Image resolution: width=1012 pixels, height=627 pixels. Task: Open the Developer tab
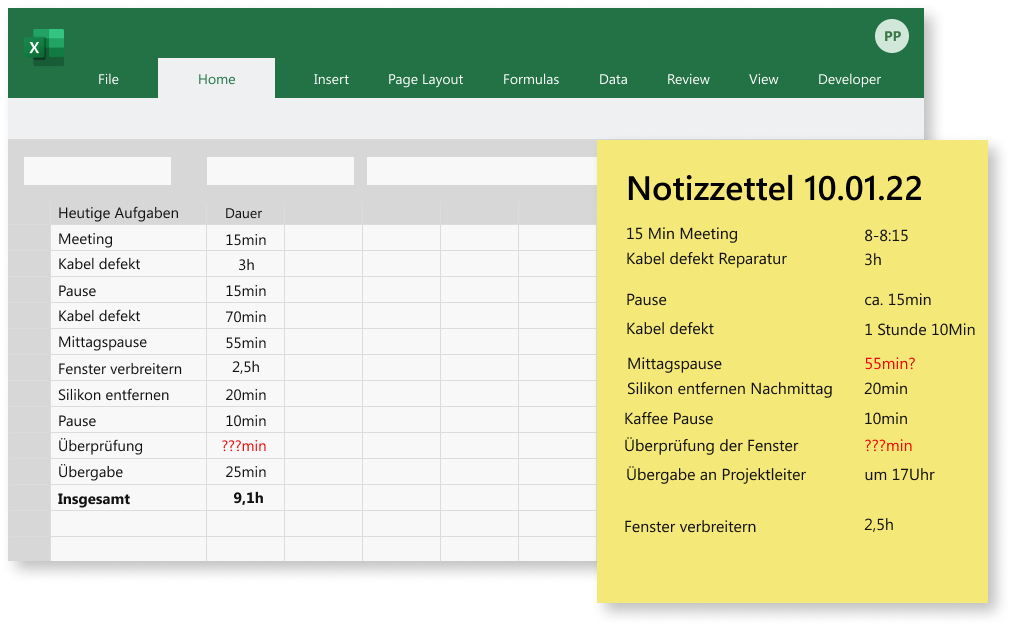click(849, 79)
